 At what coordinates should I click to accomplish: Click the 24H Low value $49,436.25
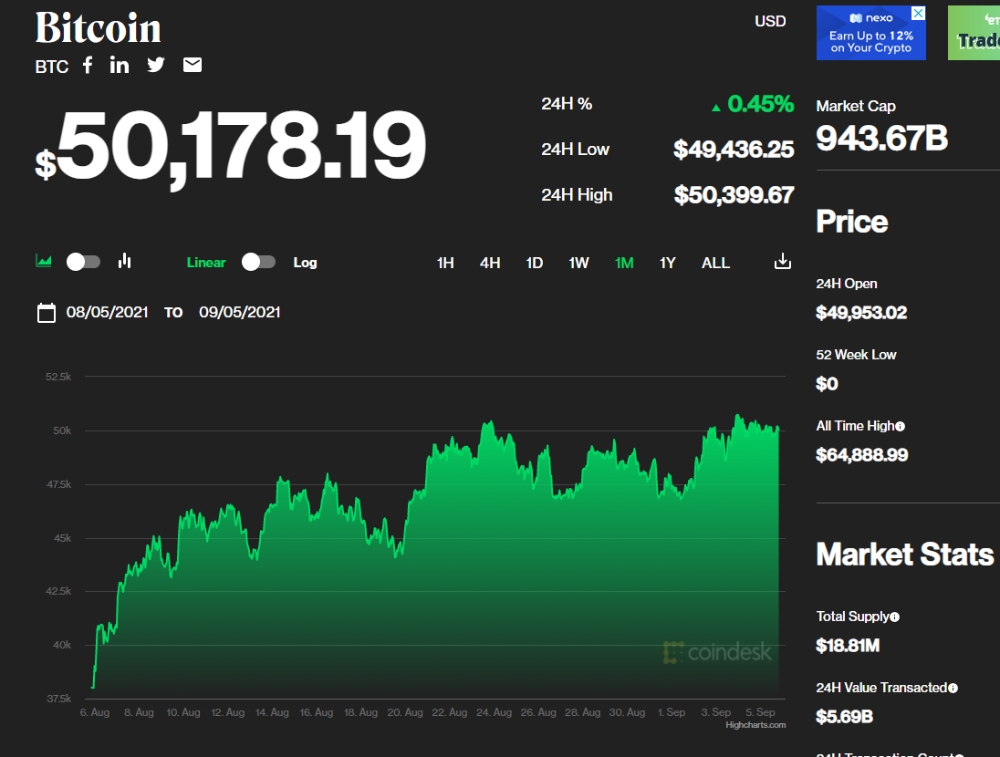pyautogui.click(x=734, y=150)
